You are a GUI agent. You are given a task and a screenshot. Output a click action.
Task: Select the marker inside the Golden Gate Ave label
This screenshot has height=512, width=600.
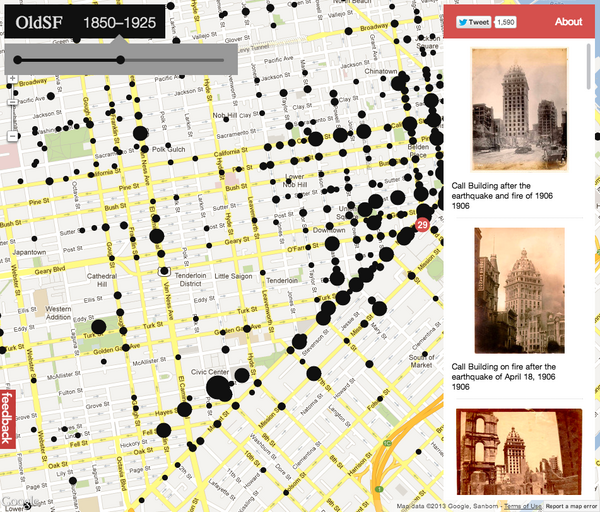(x=247, y=328)
